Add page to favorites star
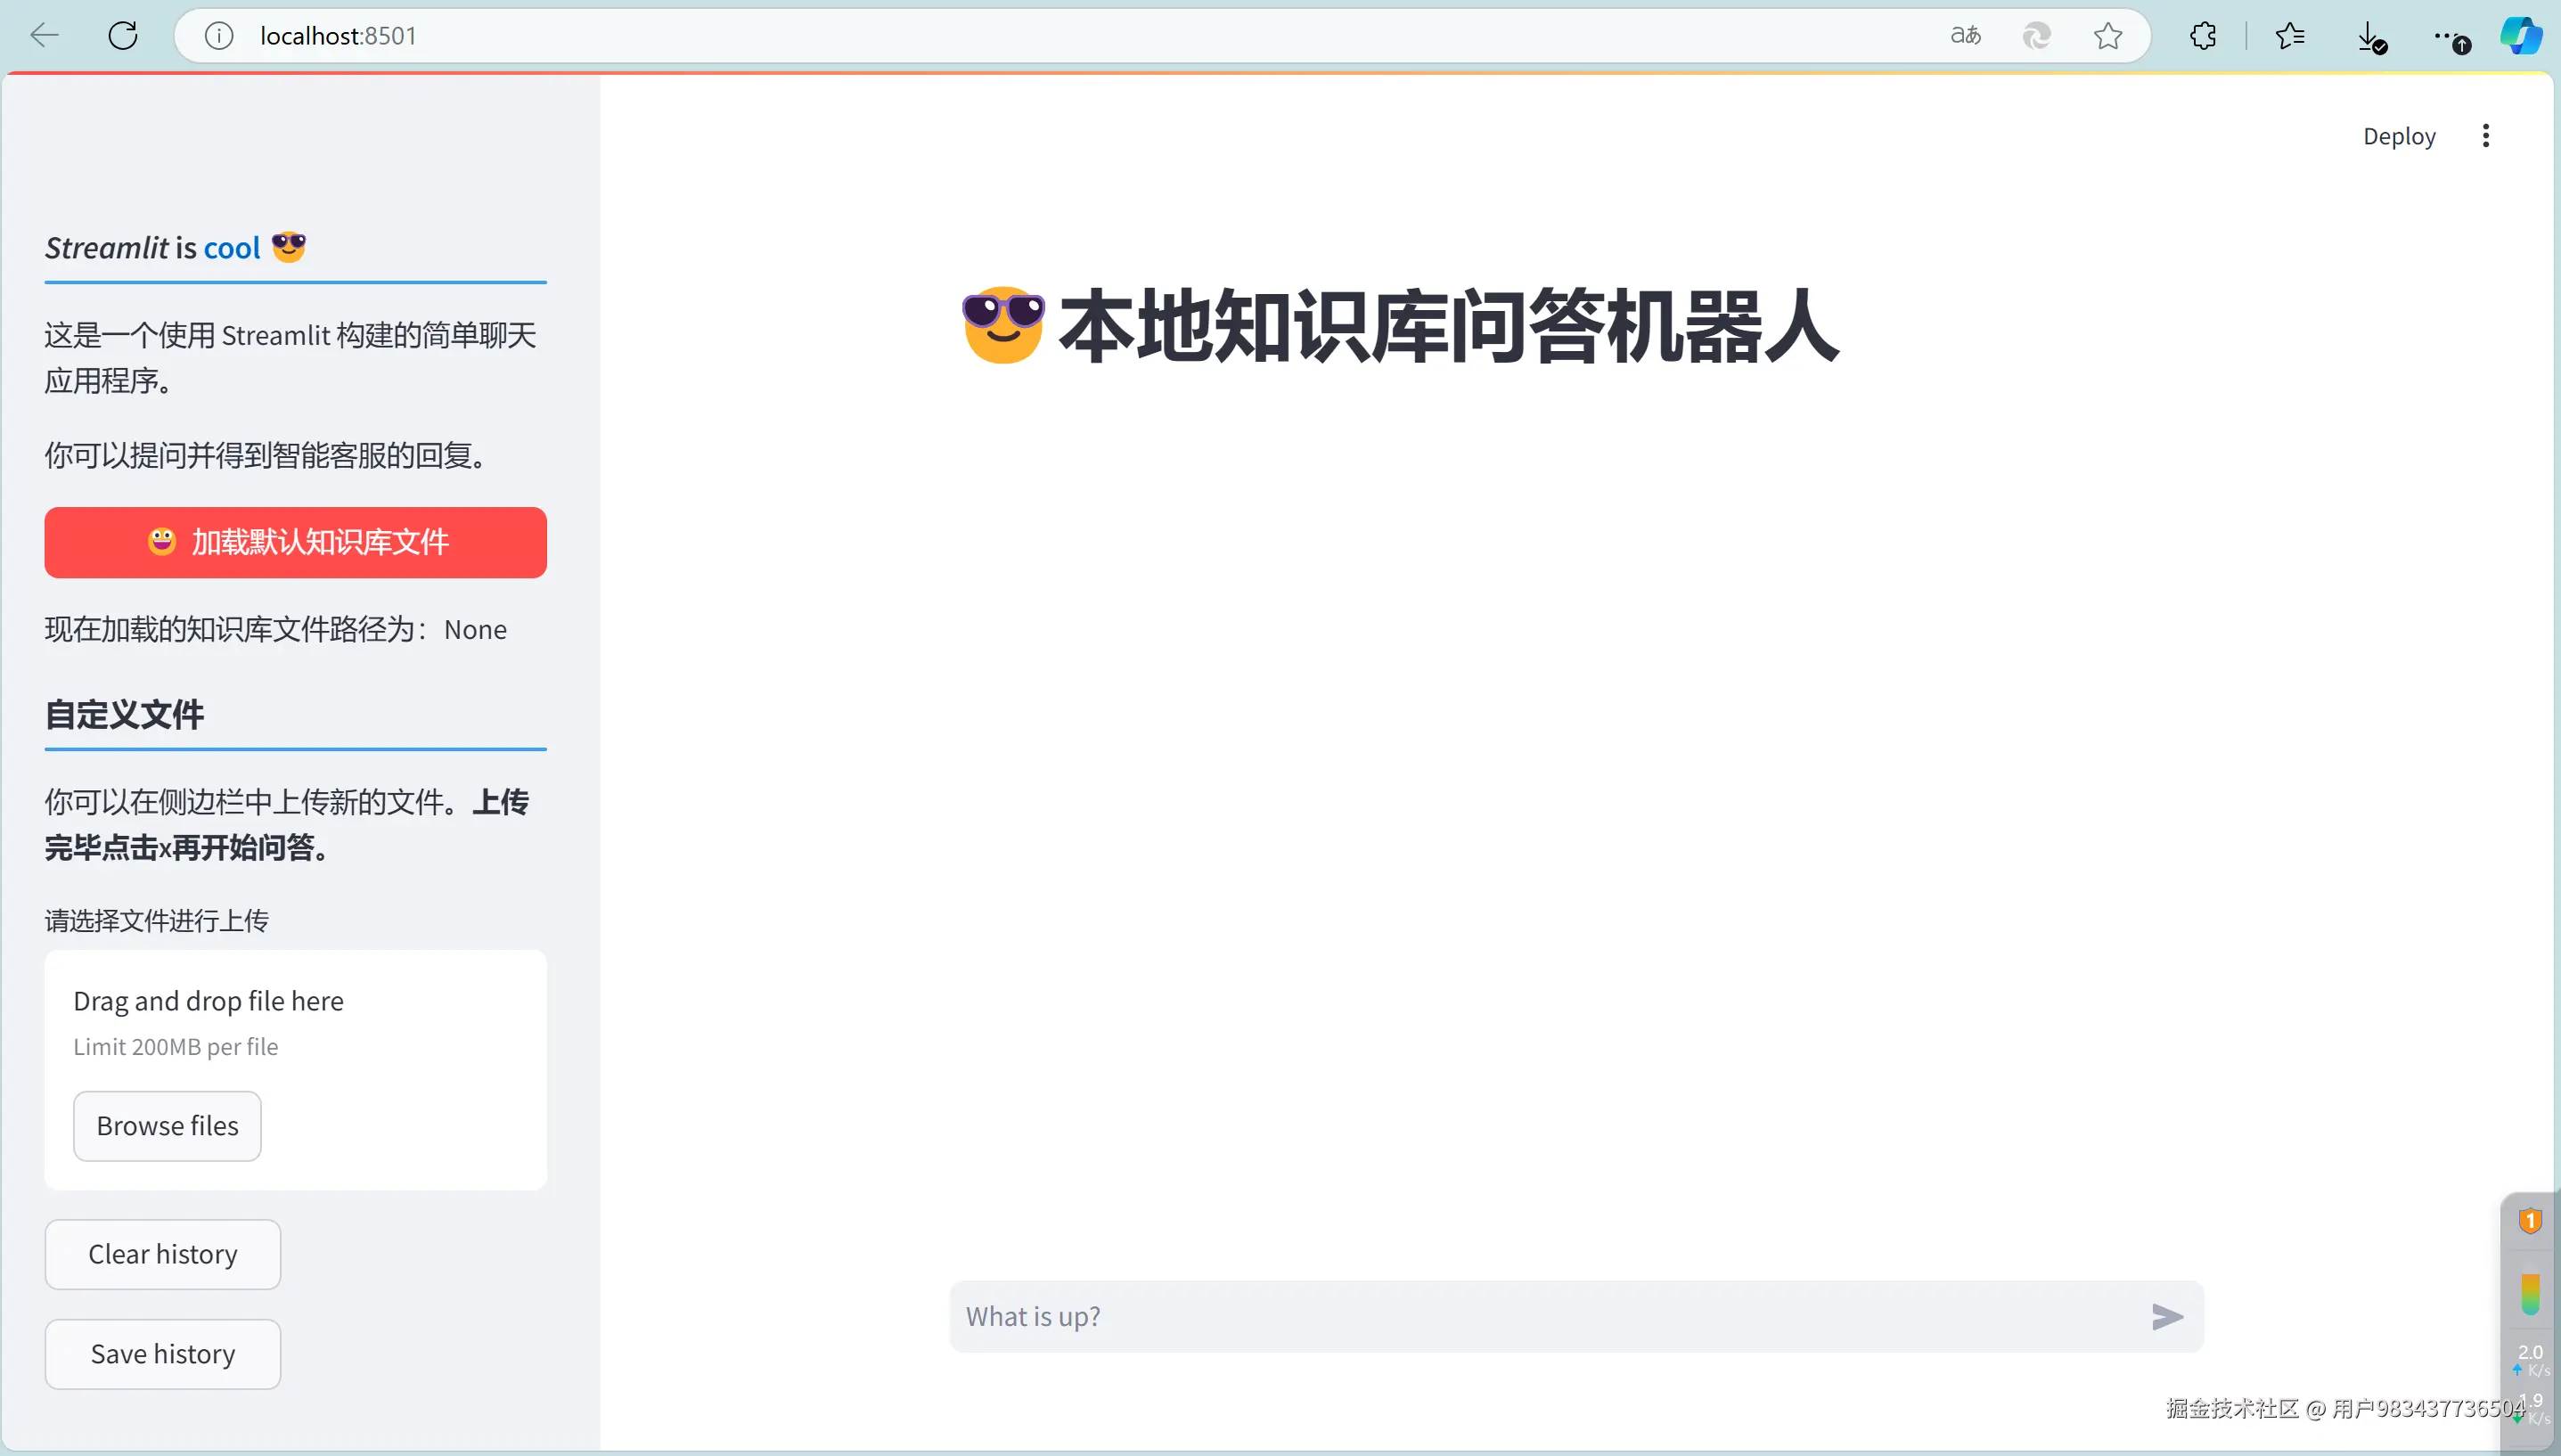Image resolution: width=2561 pixels, height=1456 pixels. tap(2108, 36)
